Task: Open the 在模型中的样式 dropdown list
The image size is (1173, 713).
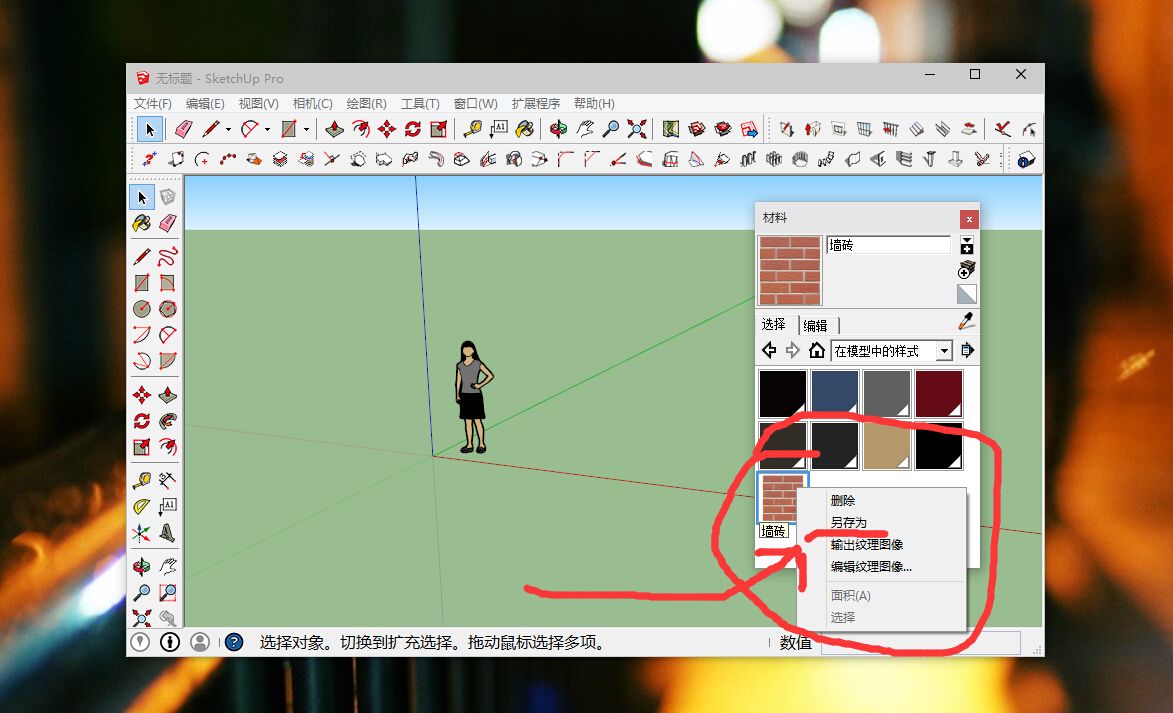Action: point(944,351)
